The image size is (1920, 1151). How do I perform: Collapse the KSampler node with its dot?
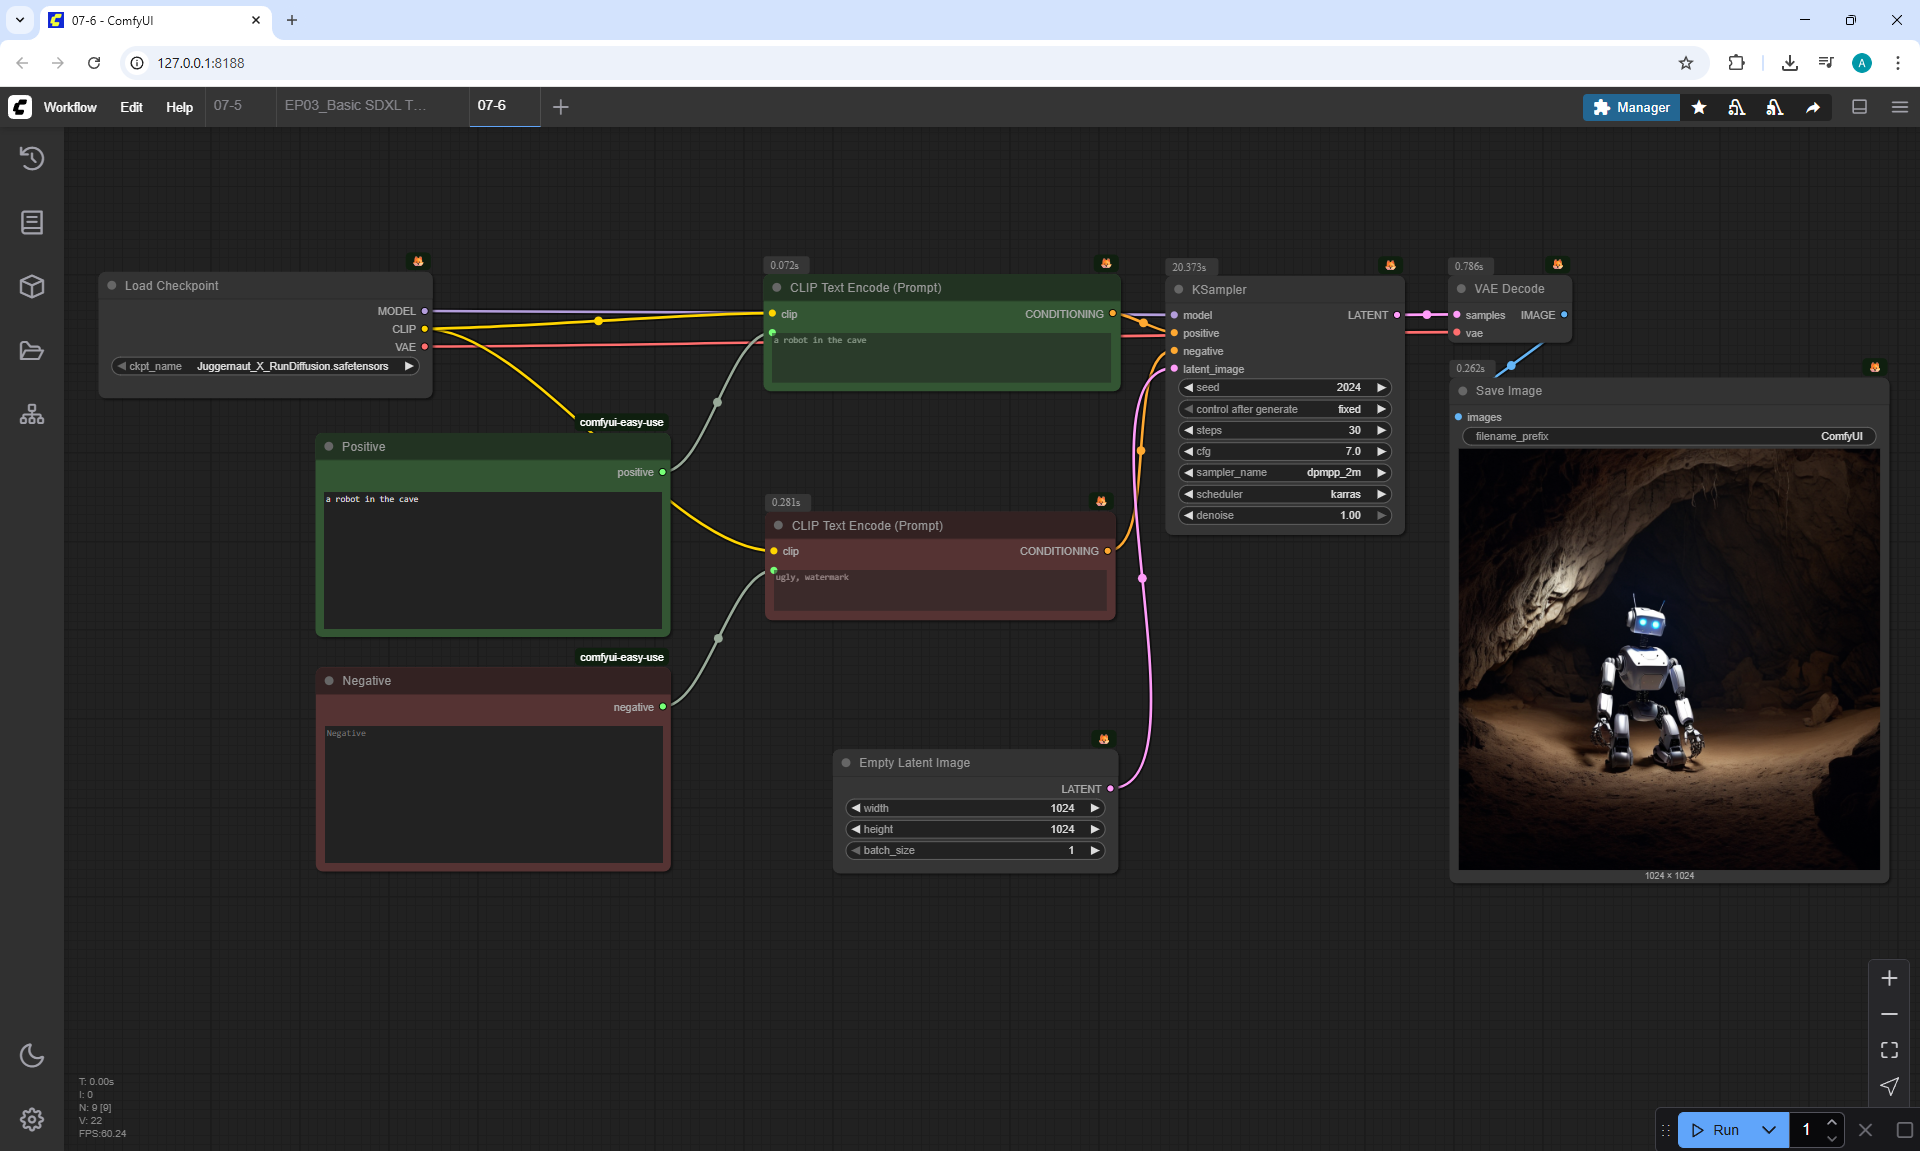[1179, 290]
